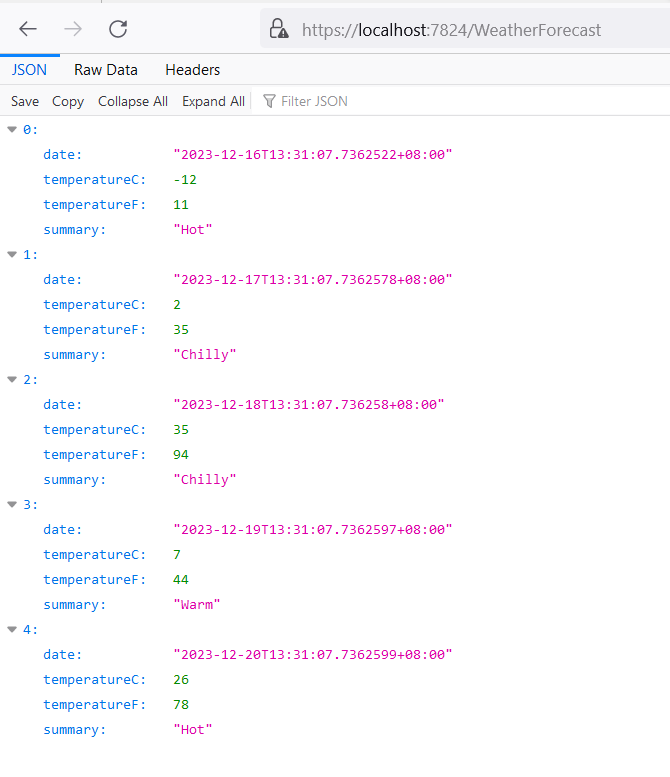
Task: Click the temperatureF key in item 1
Action: (x=95, y=330)
